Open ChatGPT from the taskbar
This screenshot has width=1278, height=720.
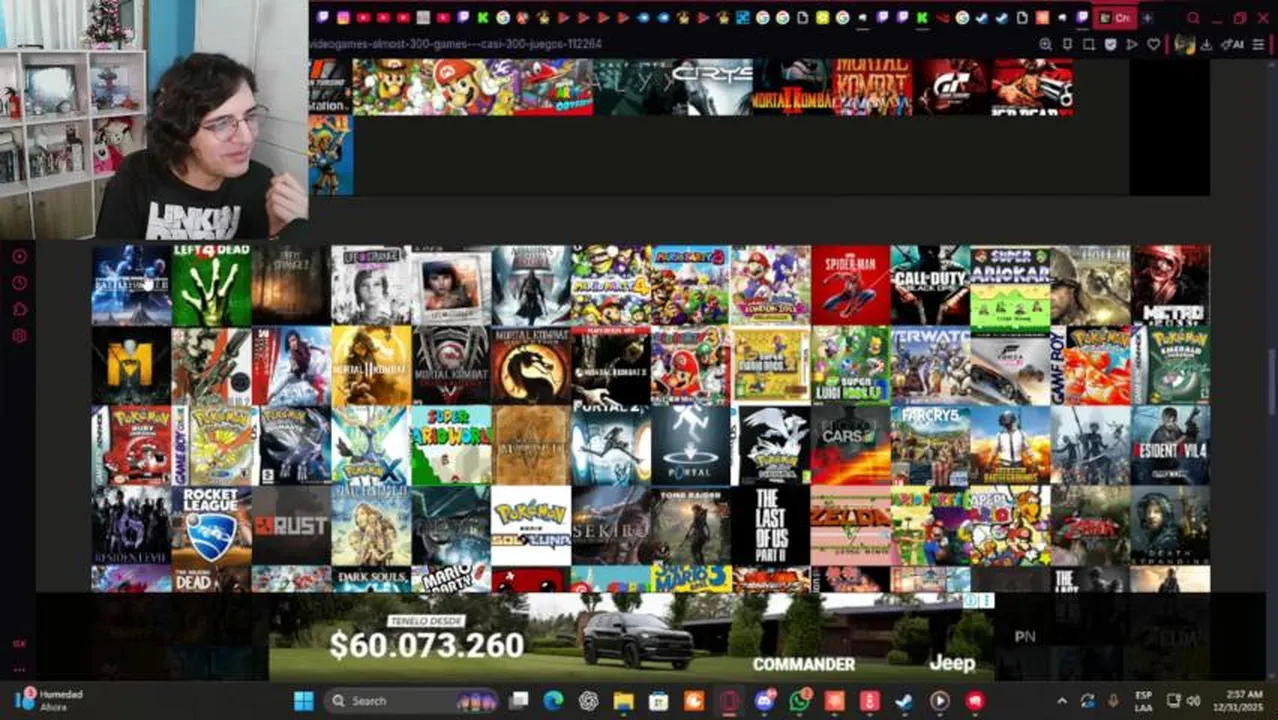[588, 701]
